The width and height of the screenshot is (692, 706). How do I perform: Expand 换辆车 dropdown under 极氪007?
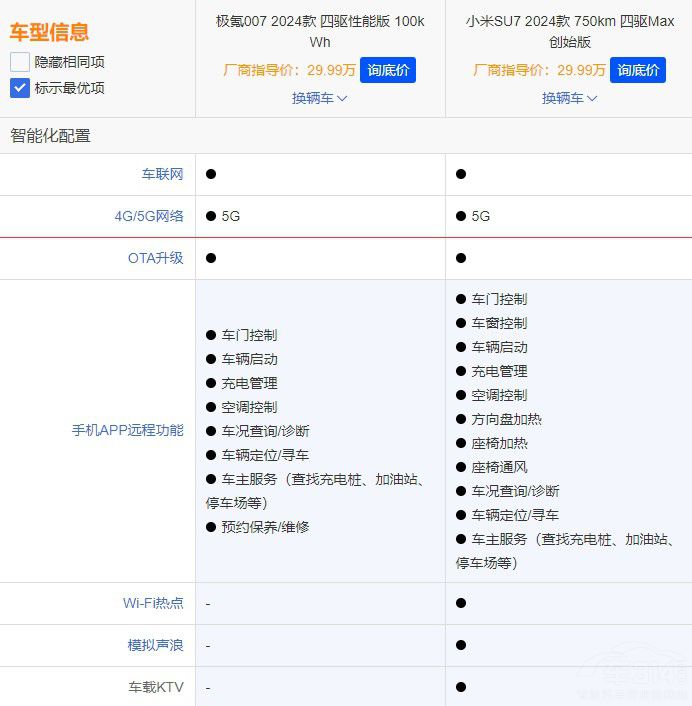pyautogui.click(x=320, y=98)
